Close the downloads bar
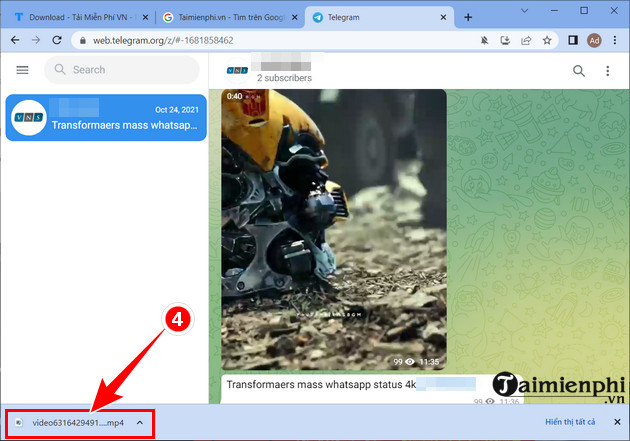The height and width of the screenshot is (441, 630). (x=617, y=422)
